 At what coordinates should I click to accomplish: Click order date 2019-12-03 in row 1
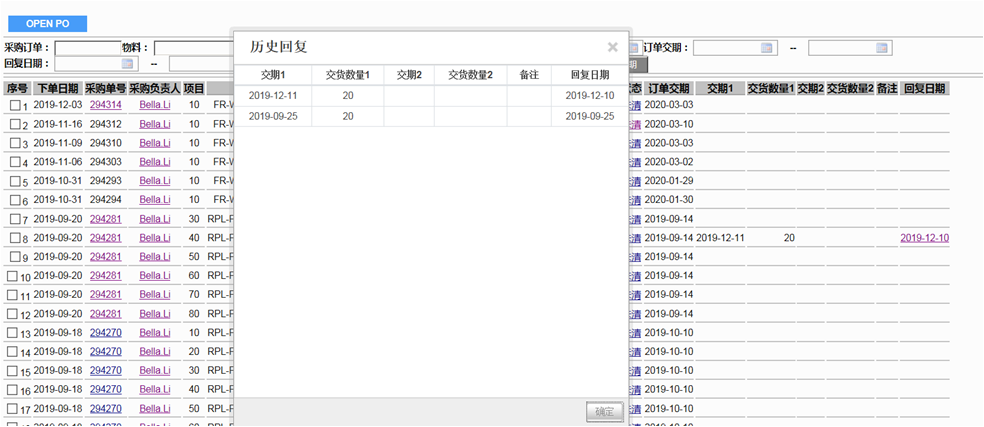[x=58, y=105]
